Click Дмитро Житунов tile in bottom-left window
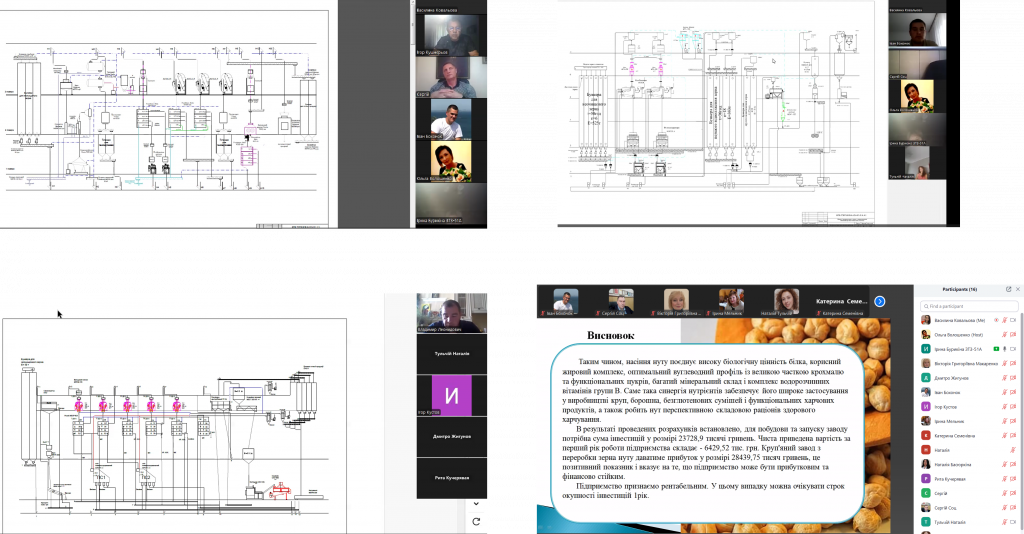This screenshot has height=534, width=1024. (x=452, y=437)
